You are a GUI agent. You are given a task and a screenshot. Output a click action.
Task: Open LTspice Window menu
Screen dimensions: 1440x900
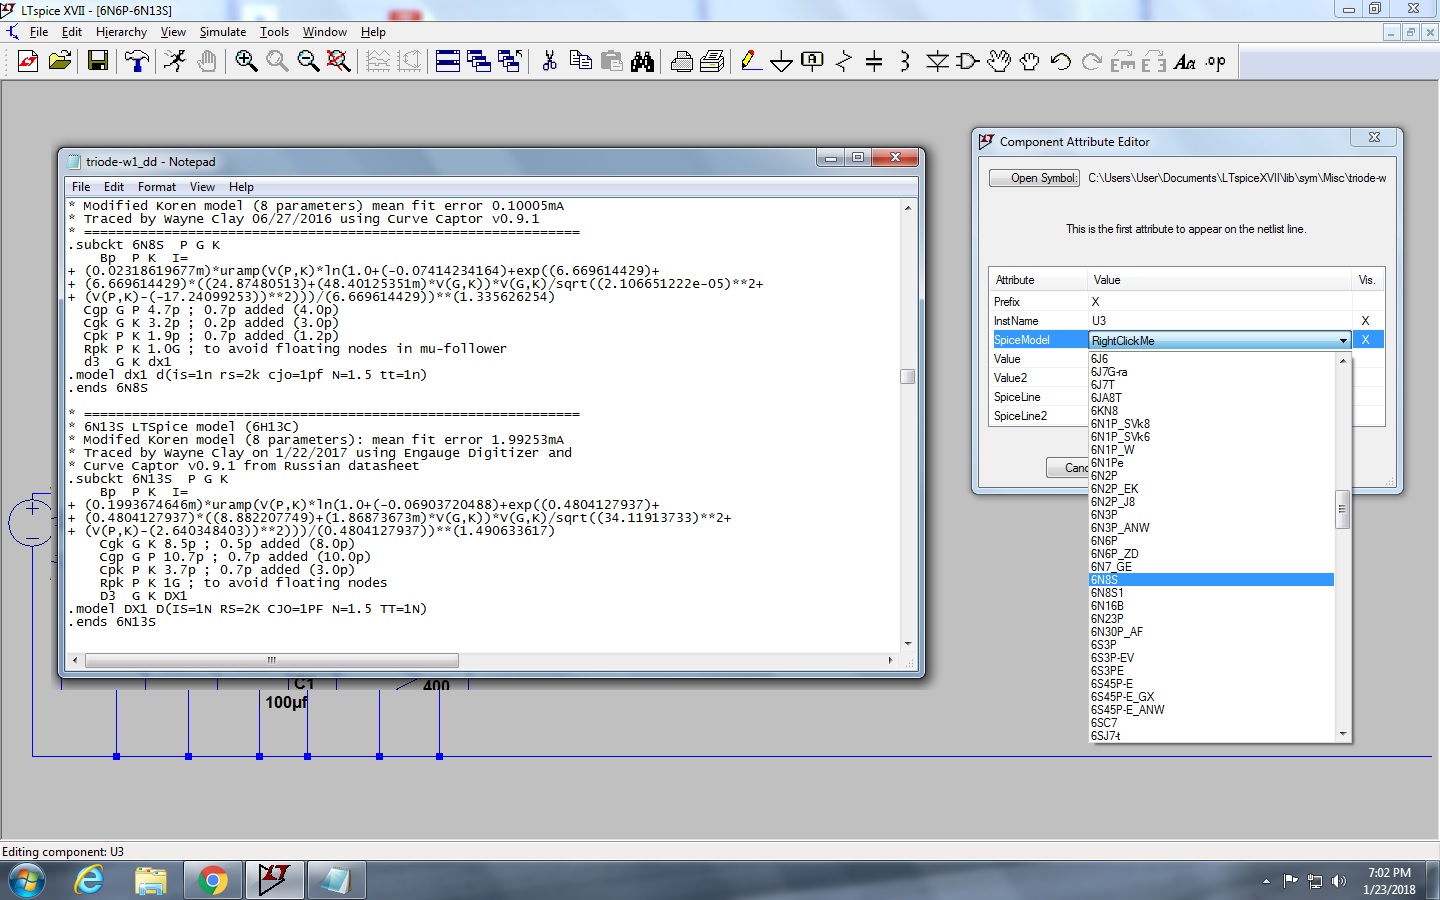(325, 32)
